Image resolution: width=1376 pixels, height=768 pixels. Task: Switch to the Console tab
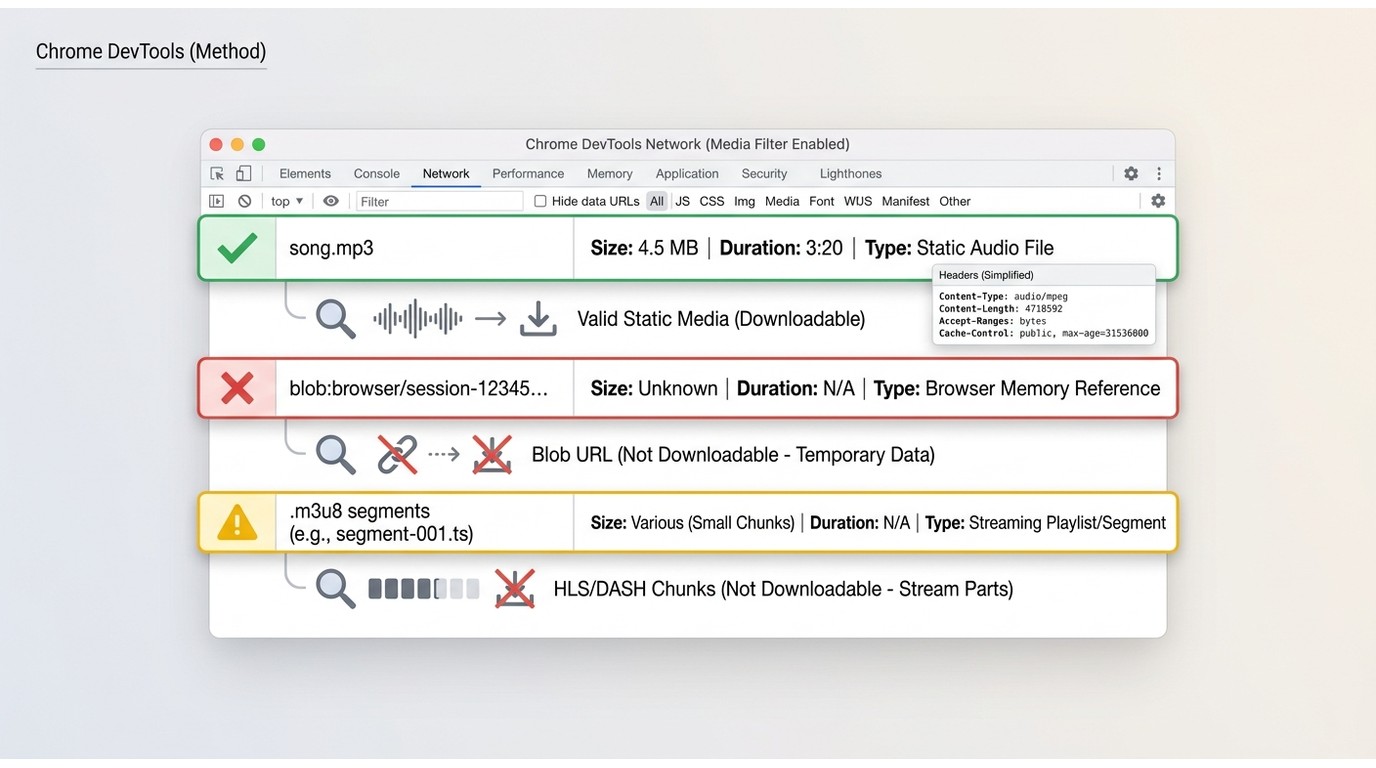click(377, 174)
